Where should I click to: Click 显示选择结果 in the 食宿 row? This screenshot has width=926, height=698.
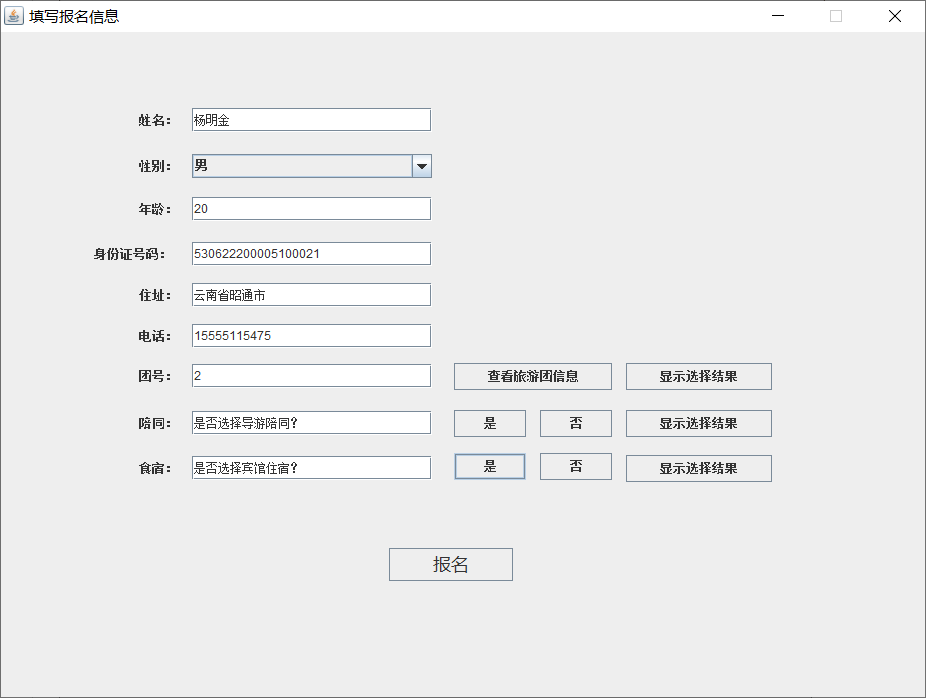[699, 468]
